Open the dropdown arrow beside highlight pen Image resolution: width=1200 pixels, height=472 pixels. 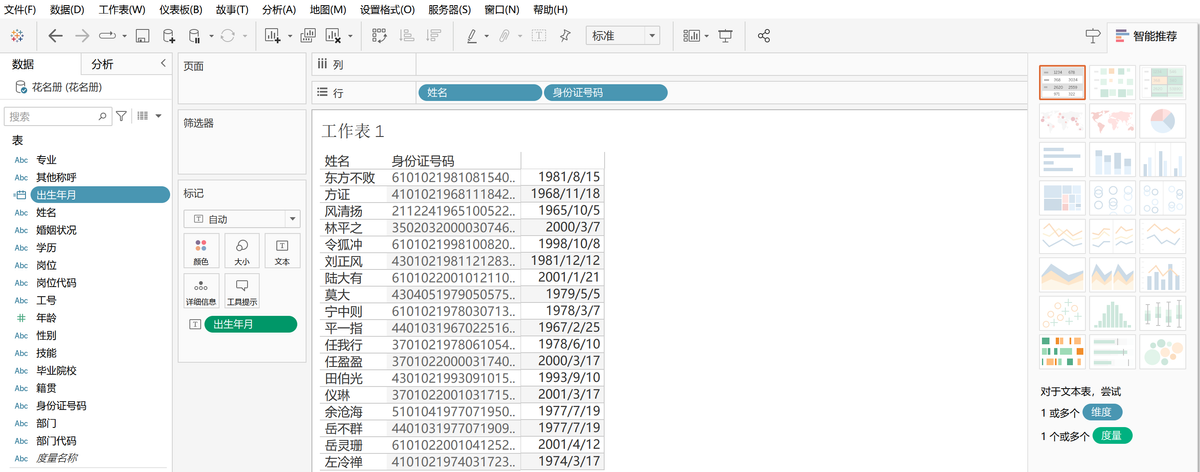coord(487,37)
